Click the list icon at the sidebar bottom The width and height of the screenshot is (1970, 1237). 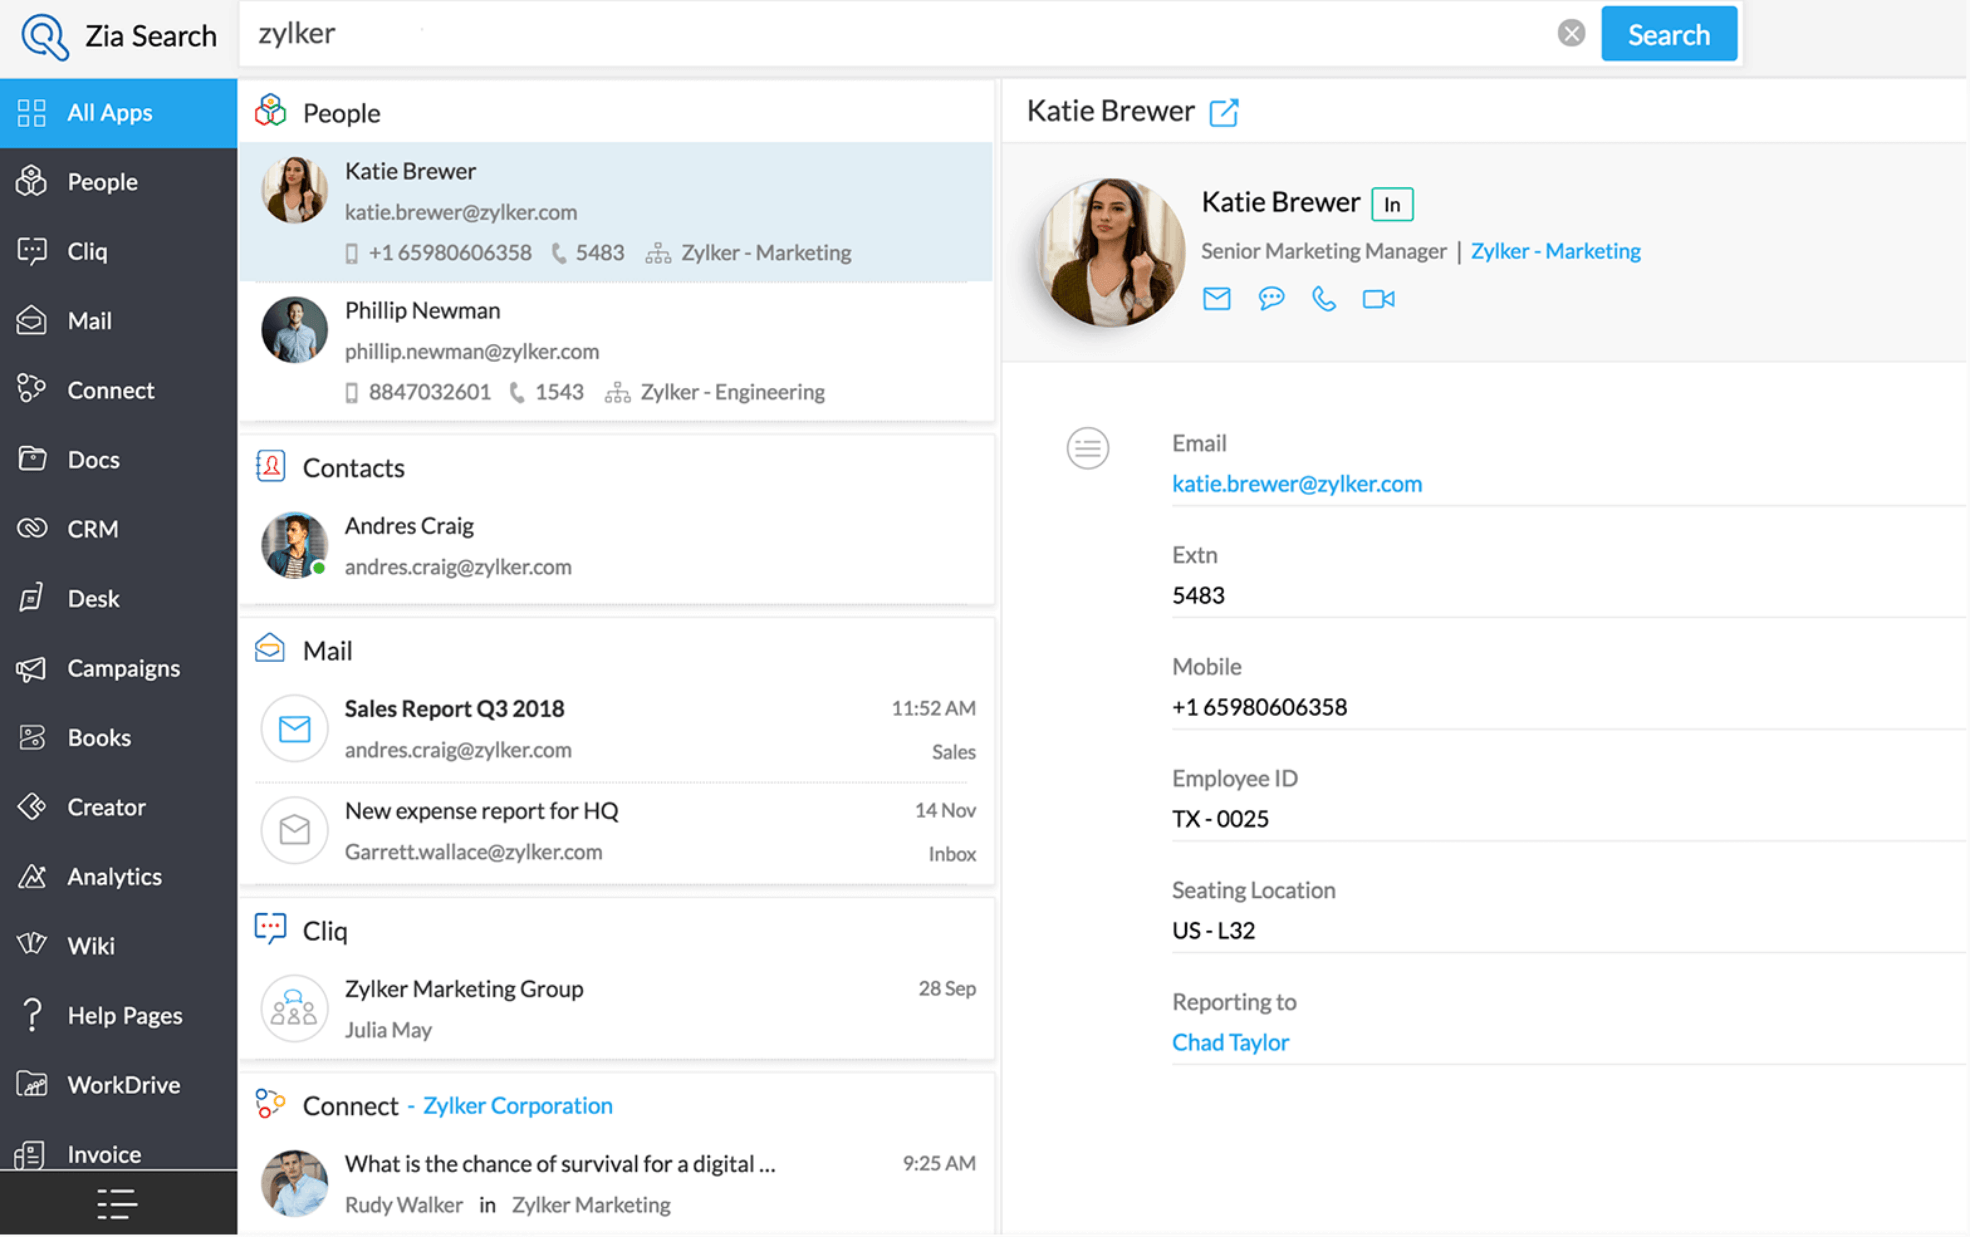coord(117,1204)
